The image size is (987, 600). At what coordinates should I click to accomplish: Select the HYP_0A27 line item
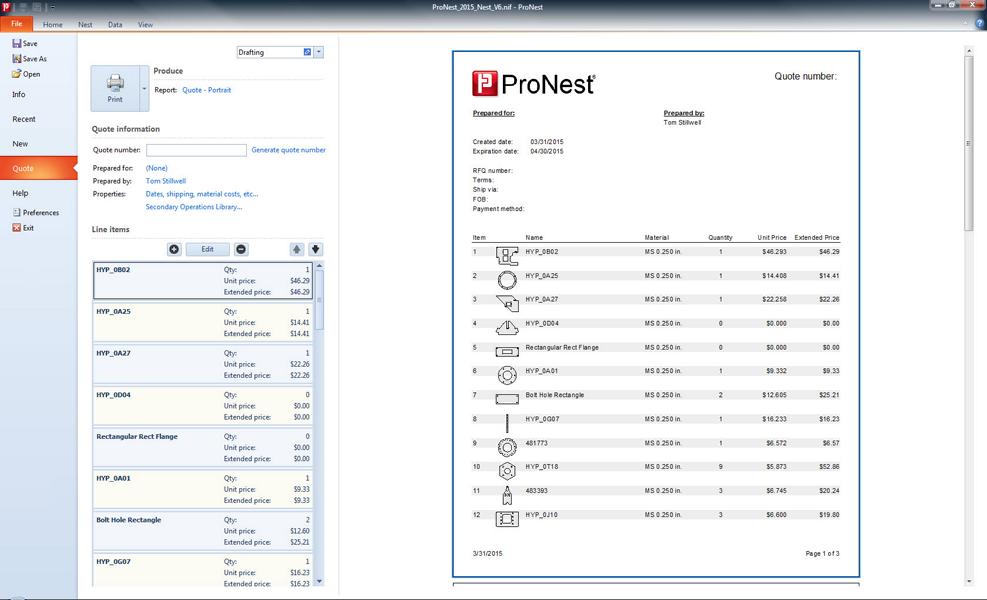pyautogui.click(x=203, y=364)
